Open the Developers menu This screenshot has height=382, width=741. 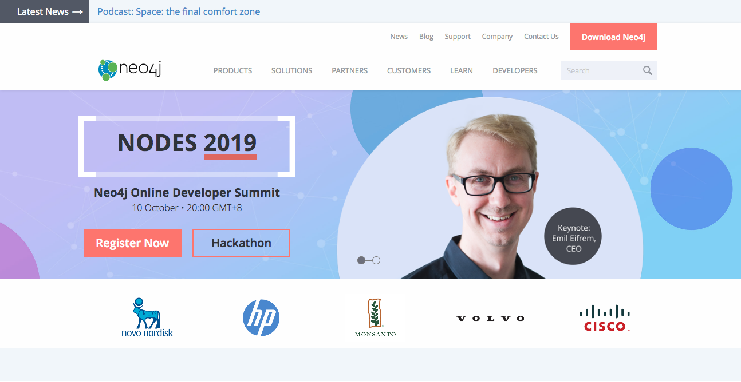coord(515,70)
